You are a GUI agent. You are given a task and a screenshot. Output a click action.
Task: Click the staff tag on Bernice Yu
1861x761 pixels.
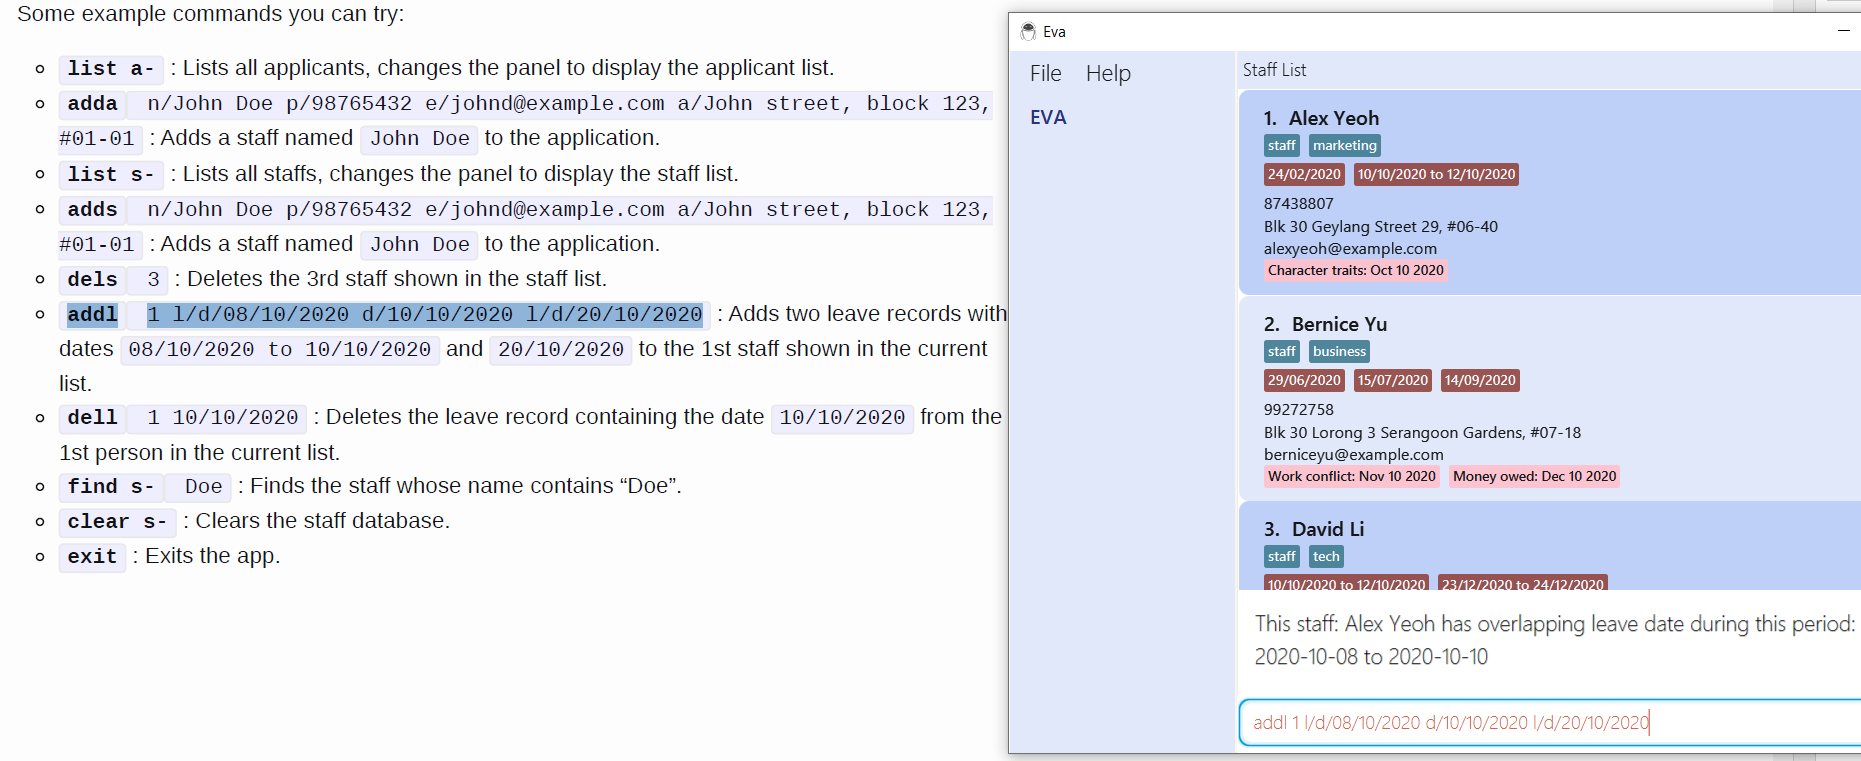[x=1282, y=352]
